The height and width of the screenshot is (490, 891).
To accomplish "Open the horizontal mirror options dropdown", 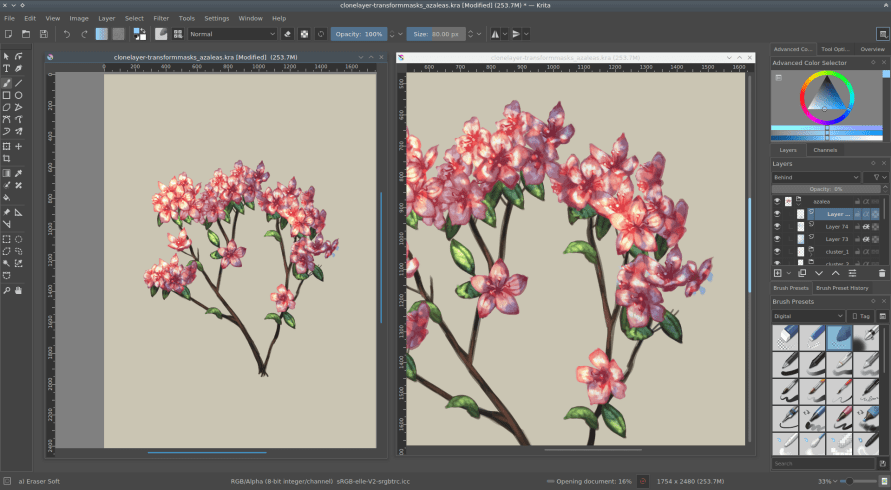I will (x=505, y=34).
